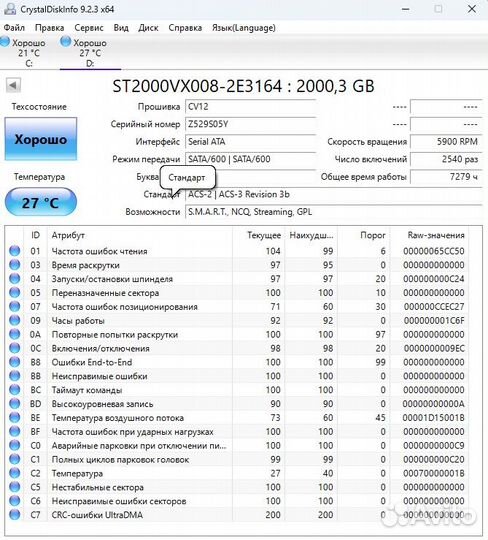Viewport: 488px width, 540px height.
Task: Select the Часы работы attribute text
Action: click(78, 321)
